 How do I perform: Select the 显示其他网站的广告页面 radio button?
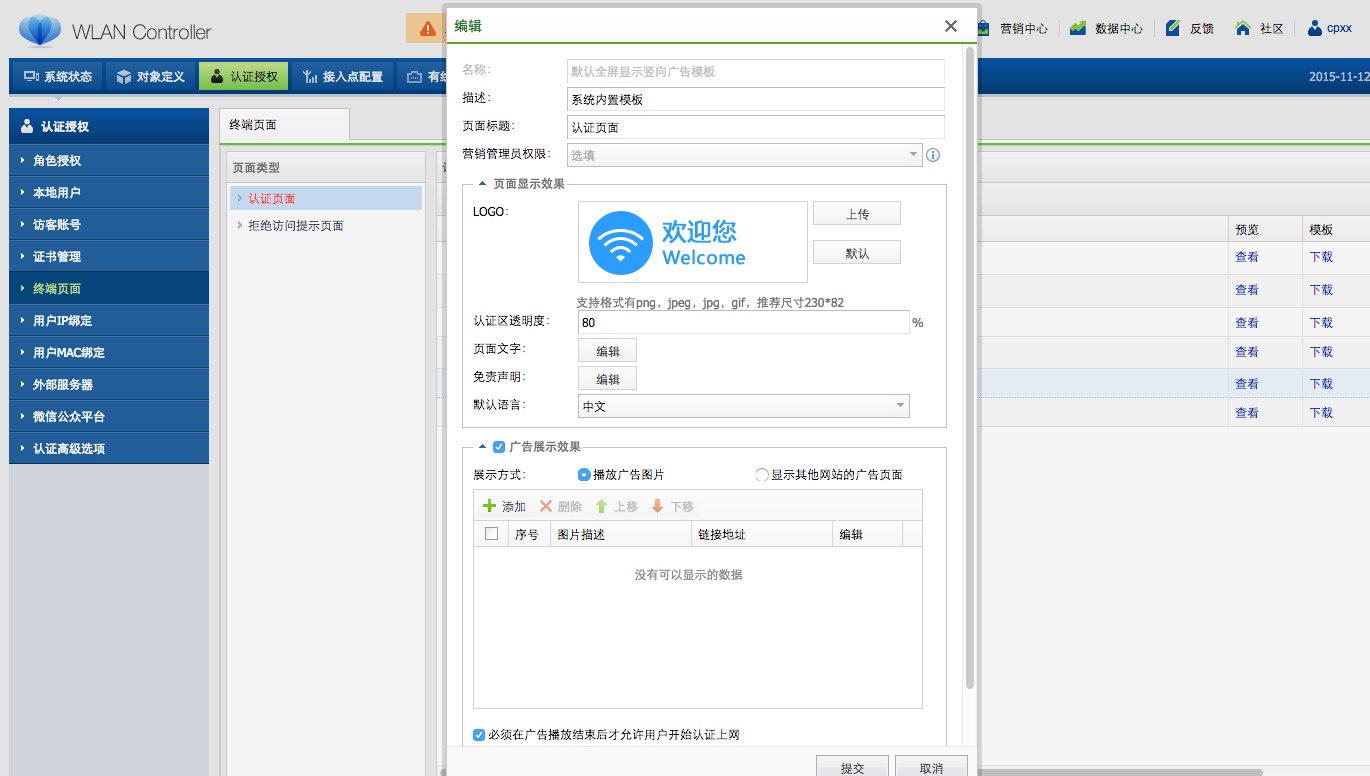click(x=762, y=475)
